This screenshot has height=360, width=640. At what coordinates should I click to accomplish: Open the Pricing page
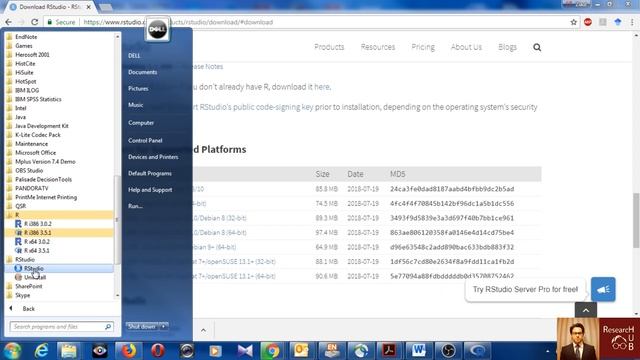tap(423, 47)
